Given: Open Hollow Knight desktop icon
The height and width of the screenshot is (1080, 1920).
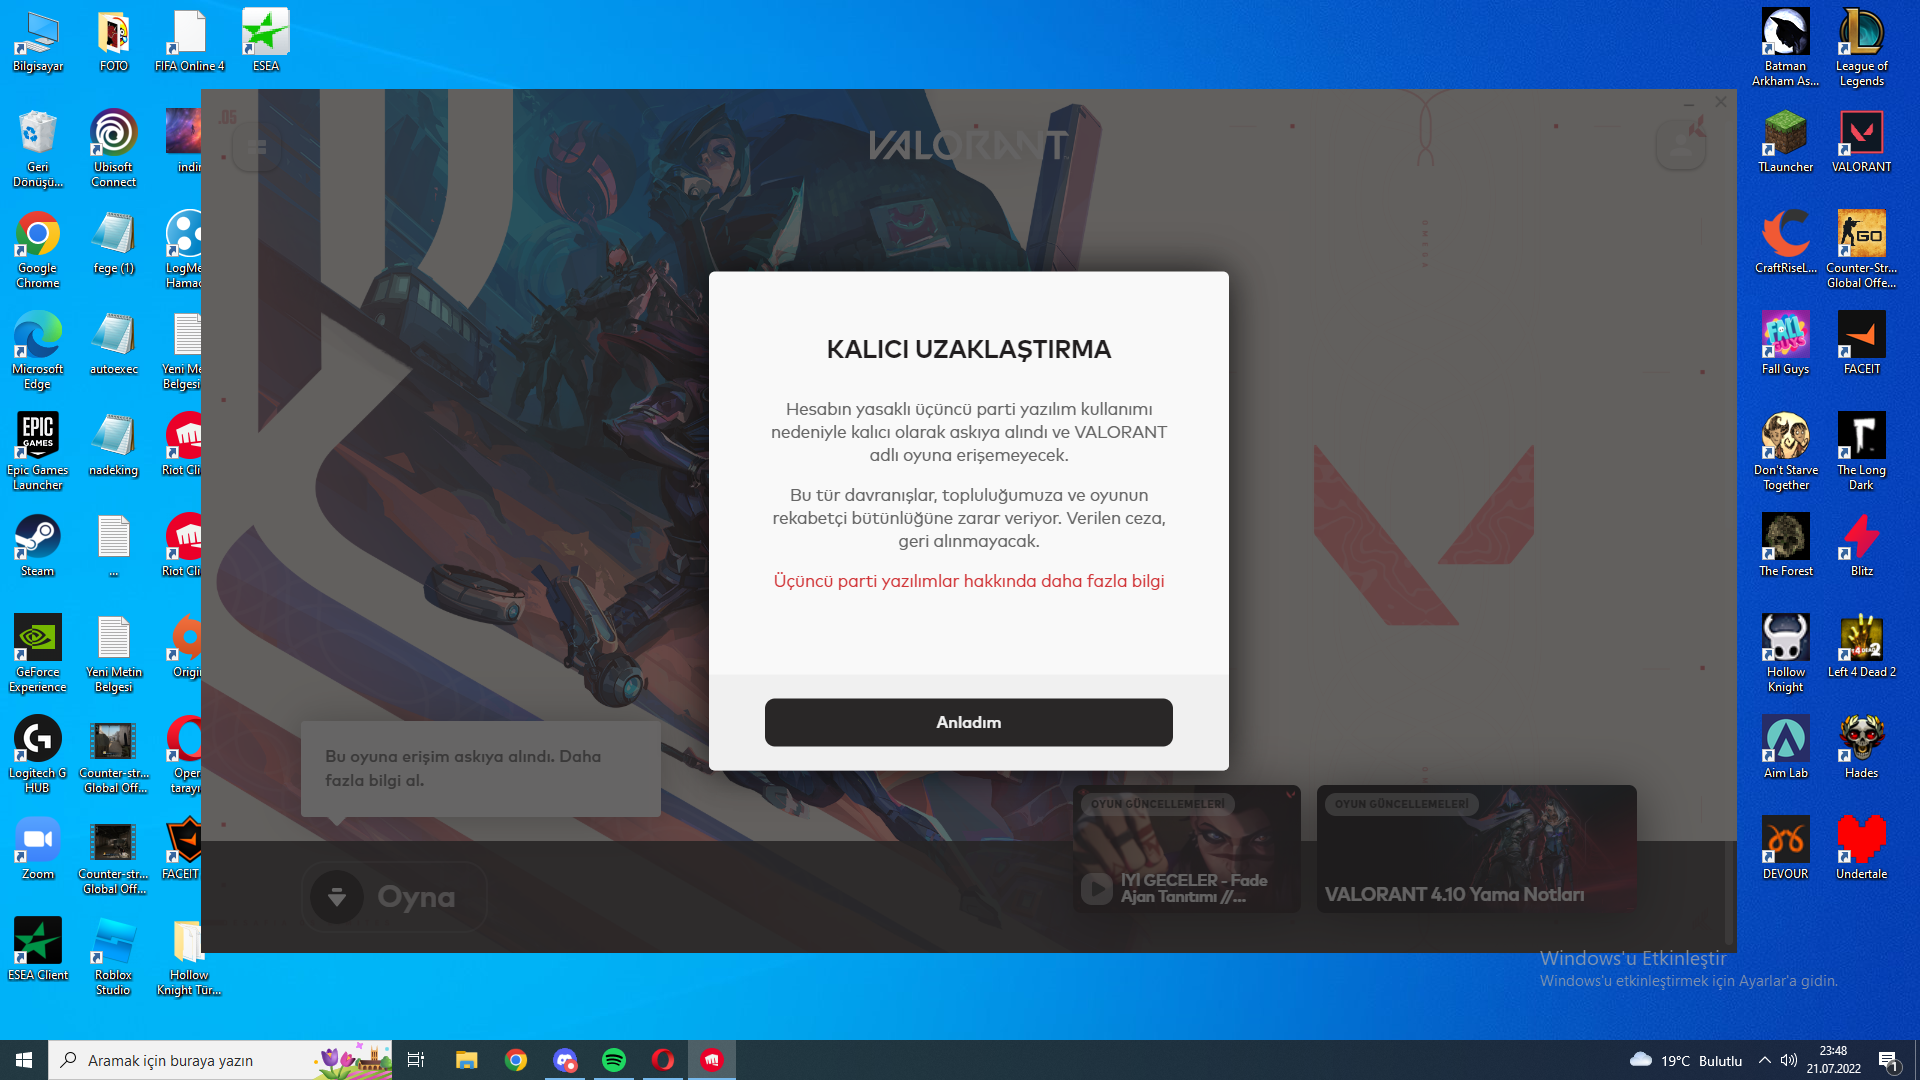Looking at the screenshot, I should [1785, 639].
